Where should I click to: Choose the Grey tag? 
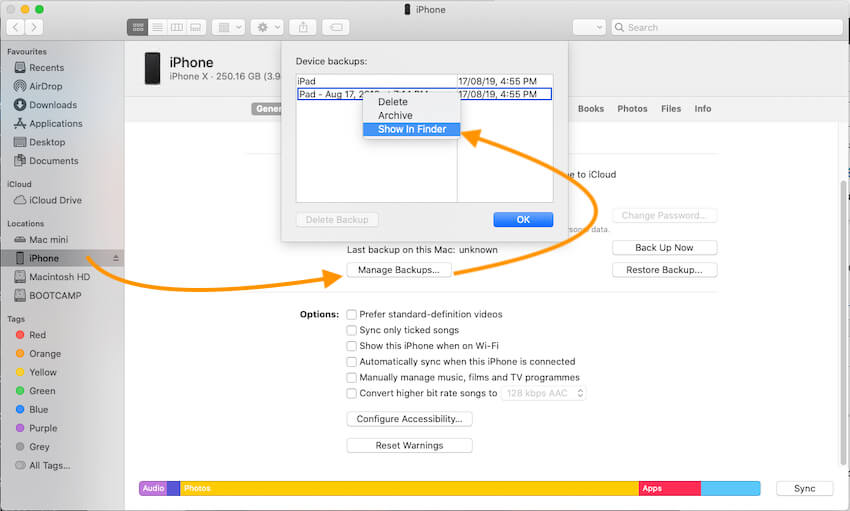39,447
